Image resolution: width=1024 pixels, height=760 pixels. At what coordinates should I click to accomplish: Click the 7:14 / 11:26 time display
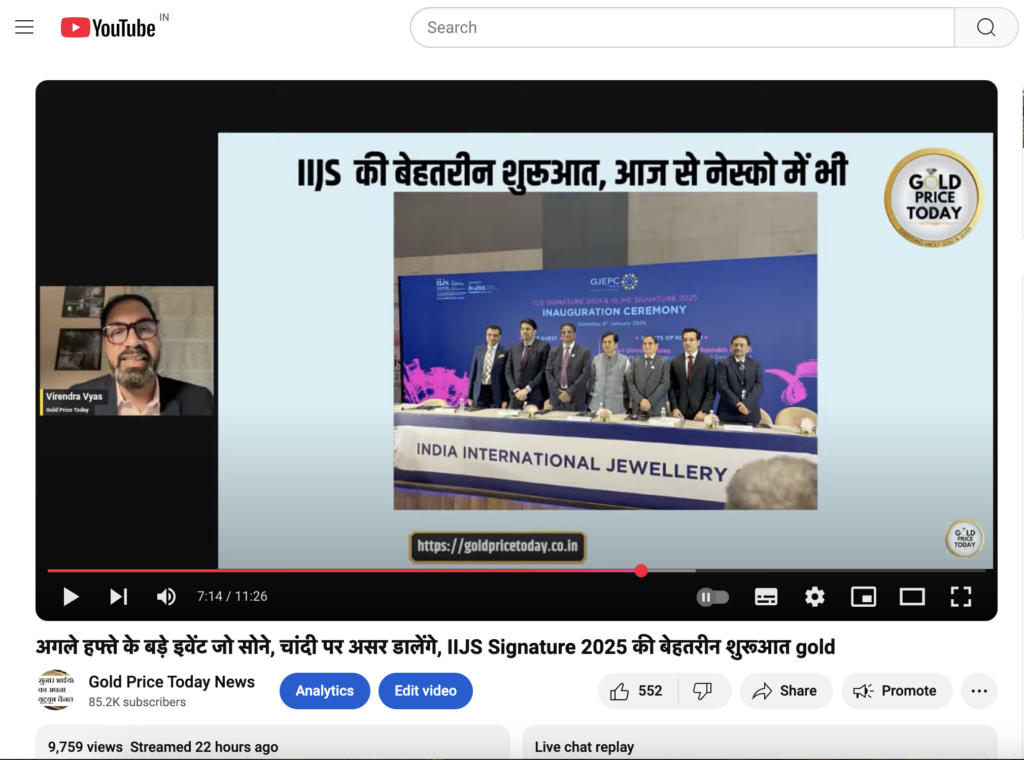pos(232,596)
